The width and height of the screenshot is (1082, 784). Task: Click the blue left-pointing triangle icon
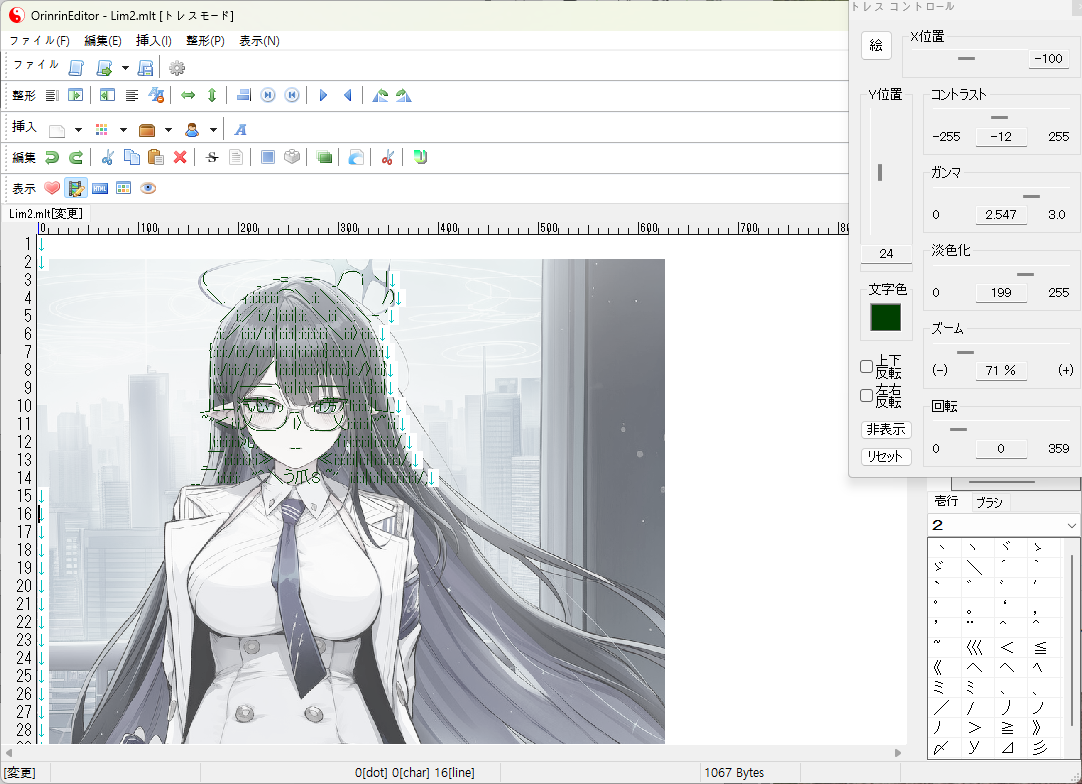pos(348,95)
